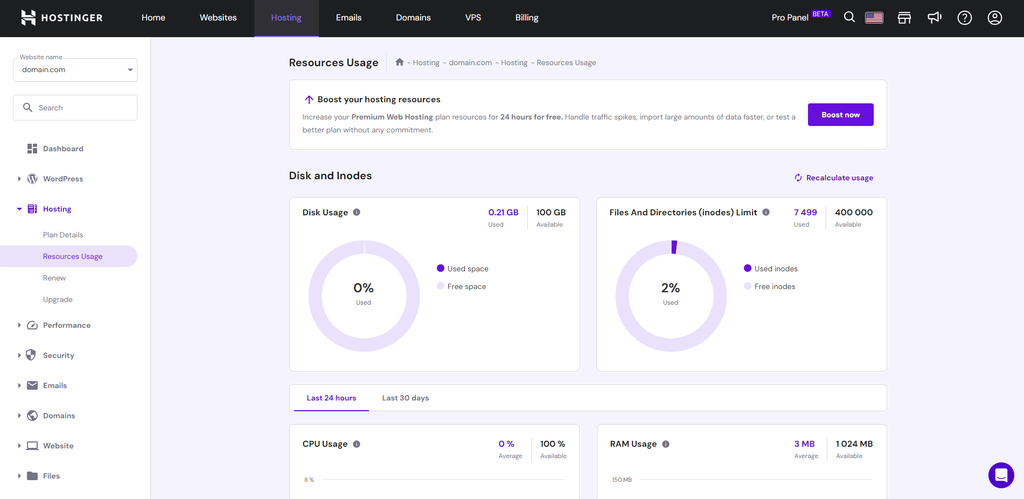The width and height of the screenshot is (1024, 499).
Task: Open the user profile icon
Action: point(995,18)
